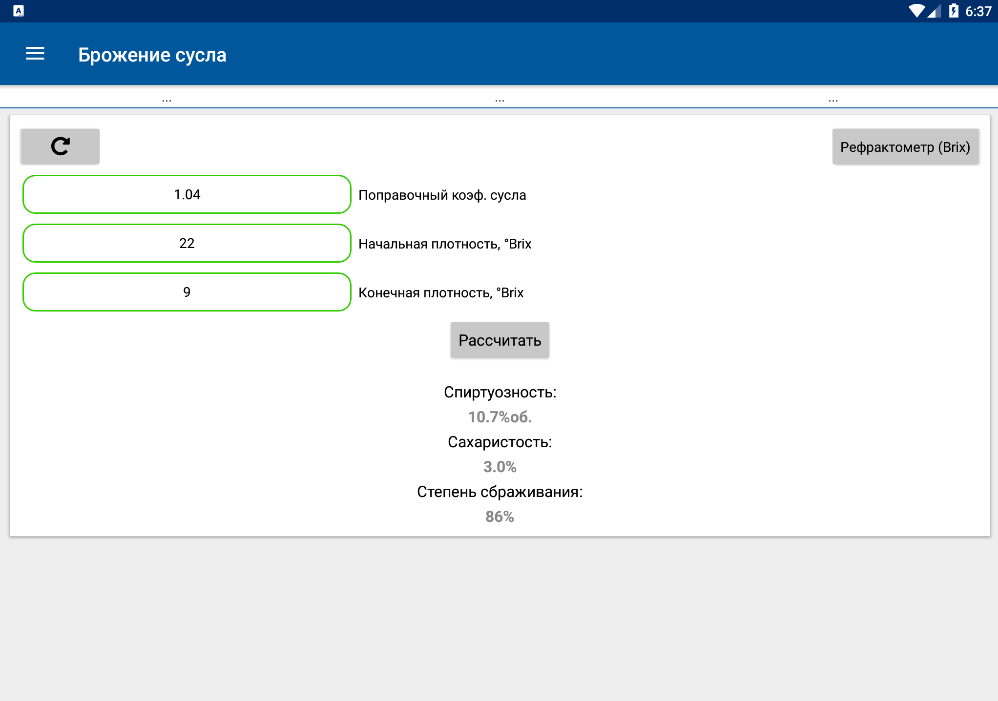Click the 3.0% sugar value
The image size is (998, 701).
coord(500,467)
